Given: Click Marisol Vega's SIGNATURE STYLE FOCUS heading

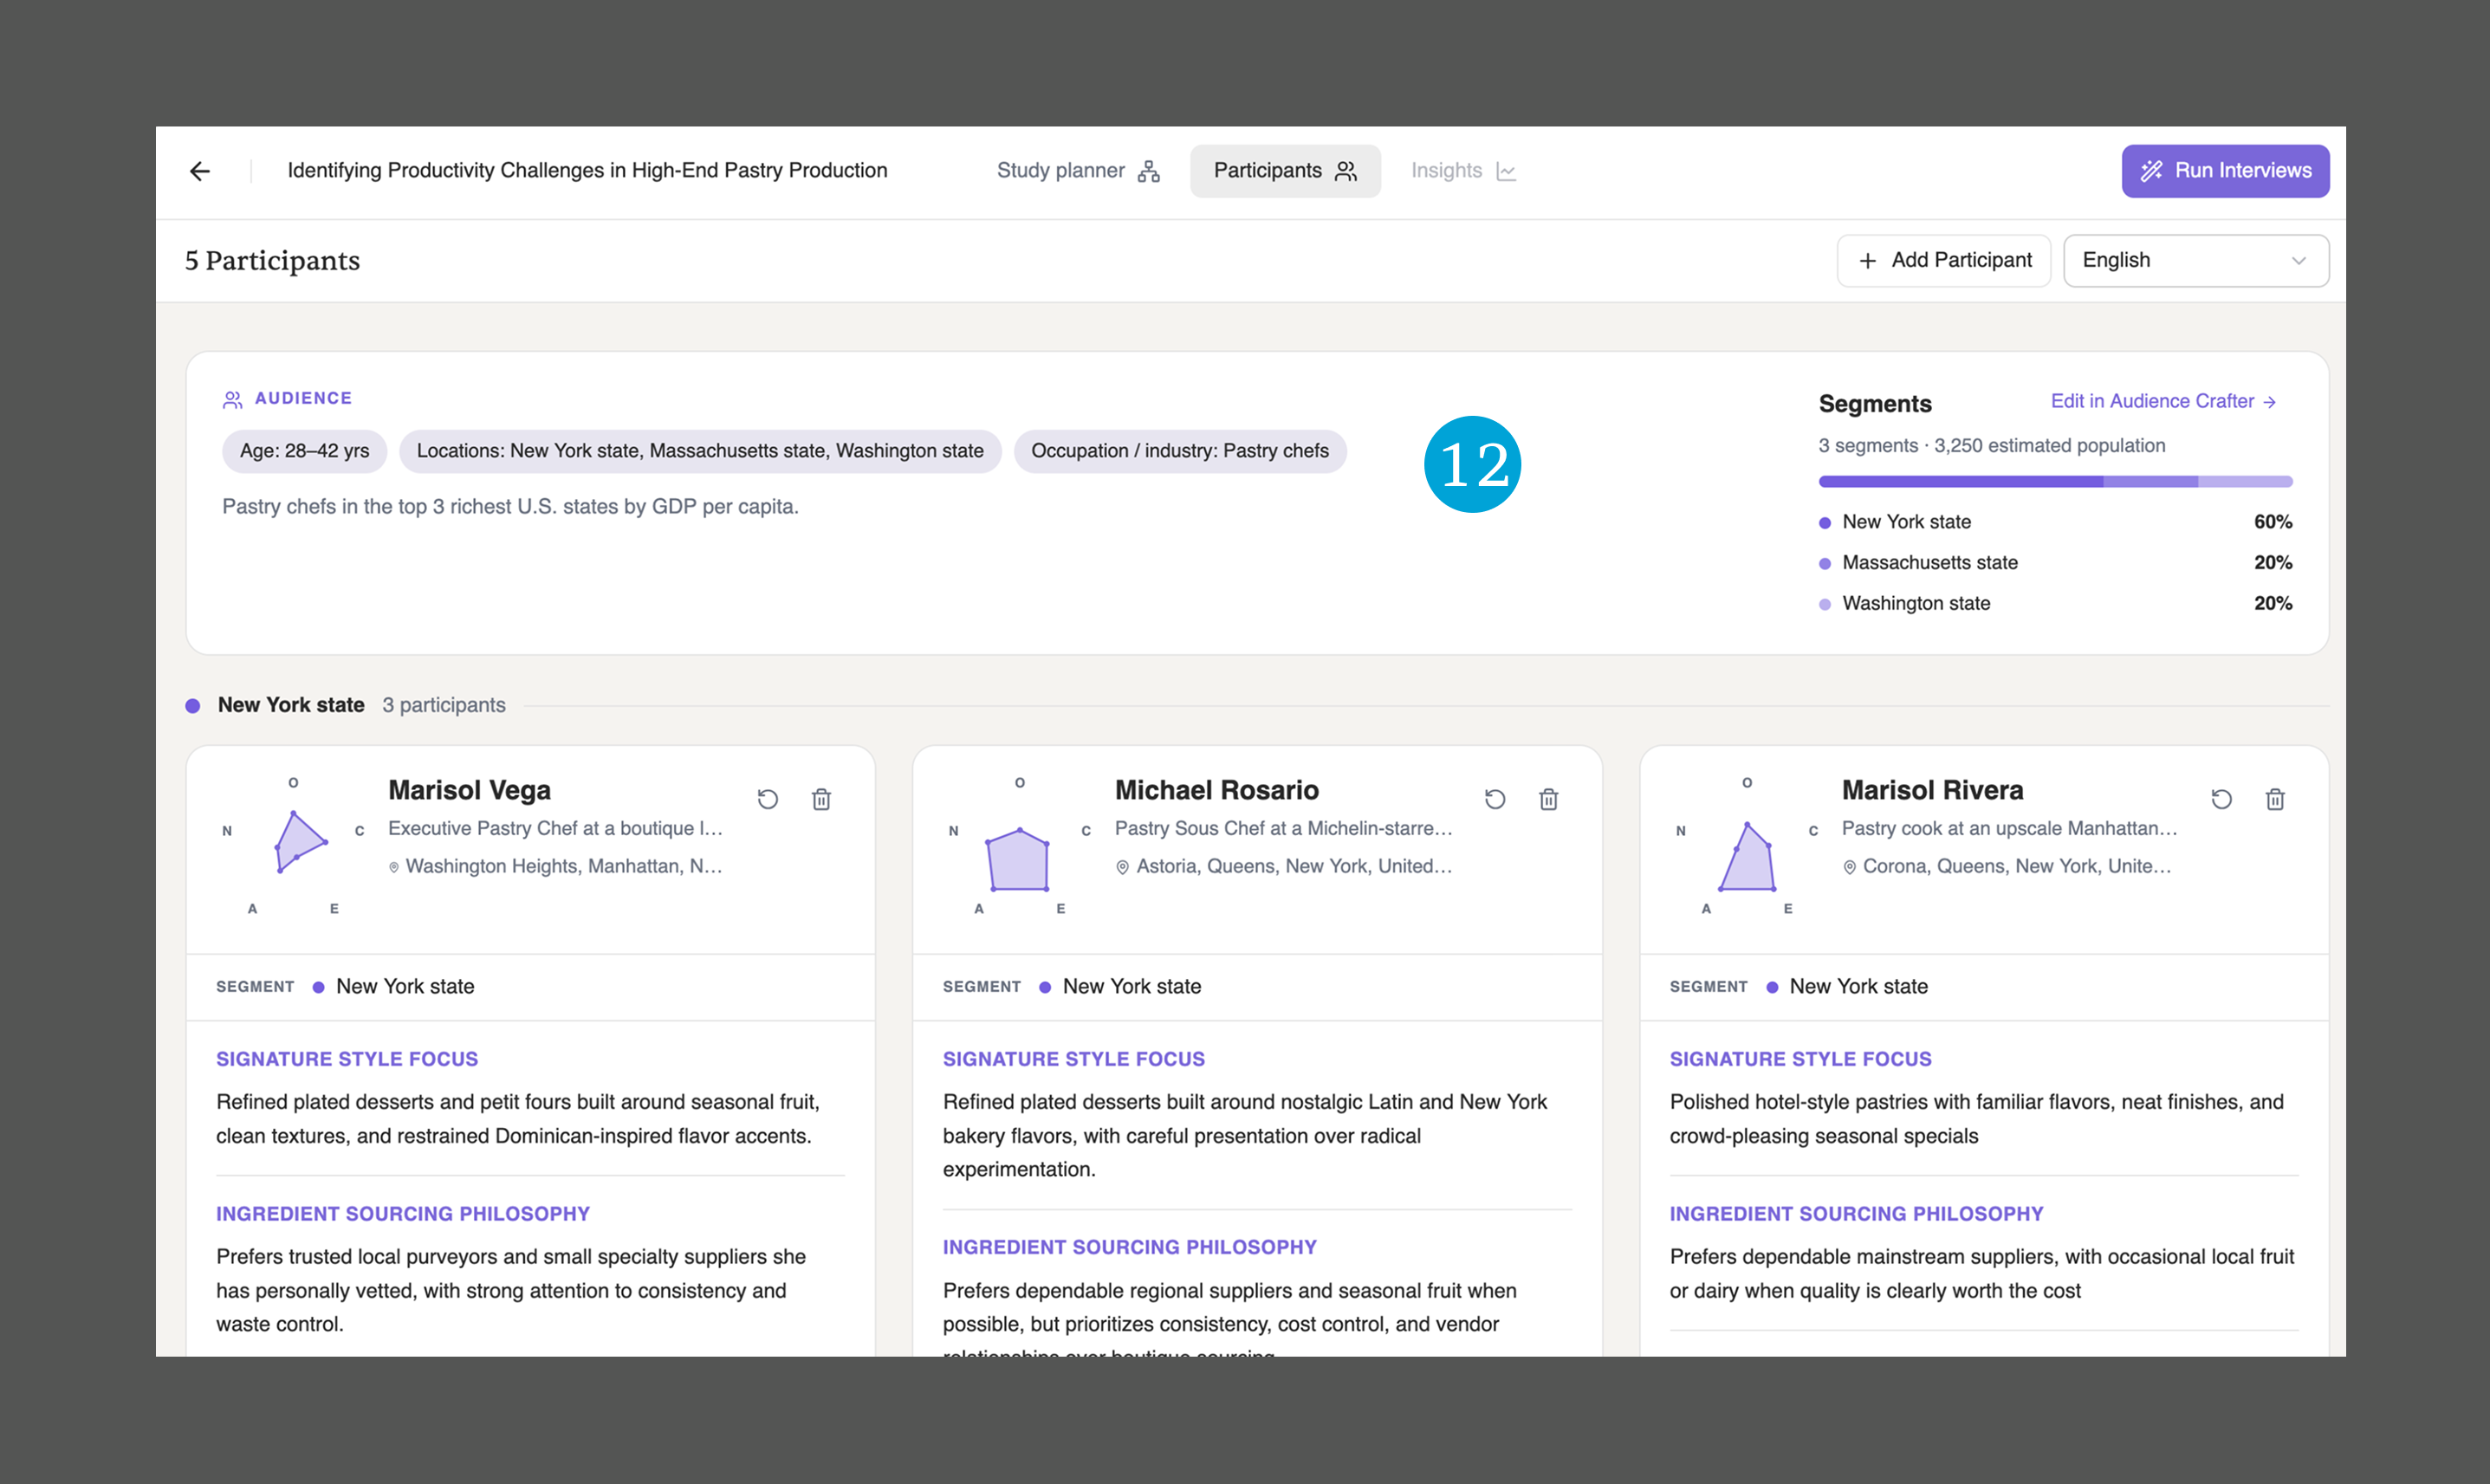Looking at the screenshot, I should (347, 1059).
